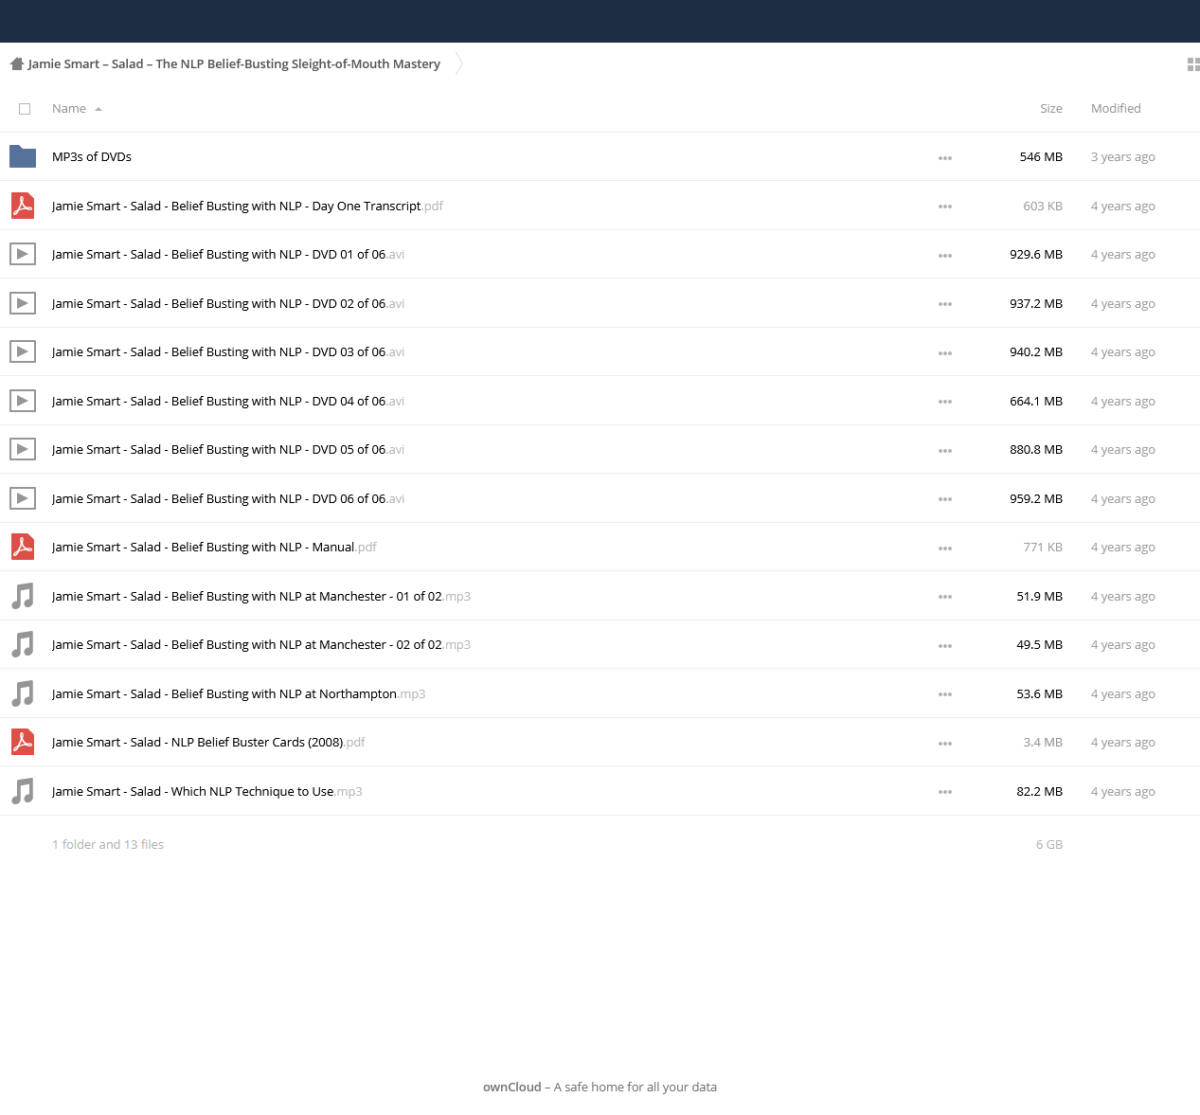This screenshot has width=1200, height=1115.
Task: Open more actions for DVD 04 of 06
Action: tap(945, 402)
